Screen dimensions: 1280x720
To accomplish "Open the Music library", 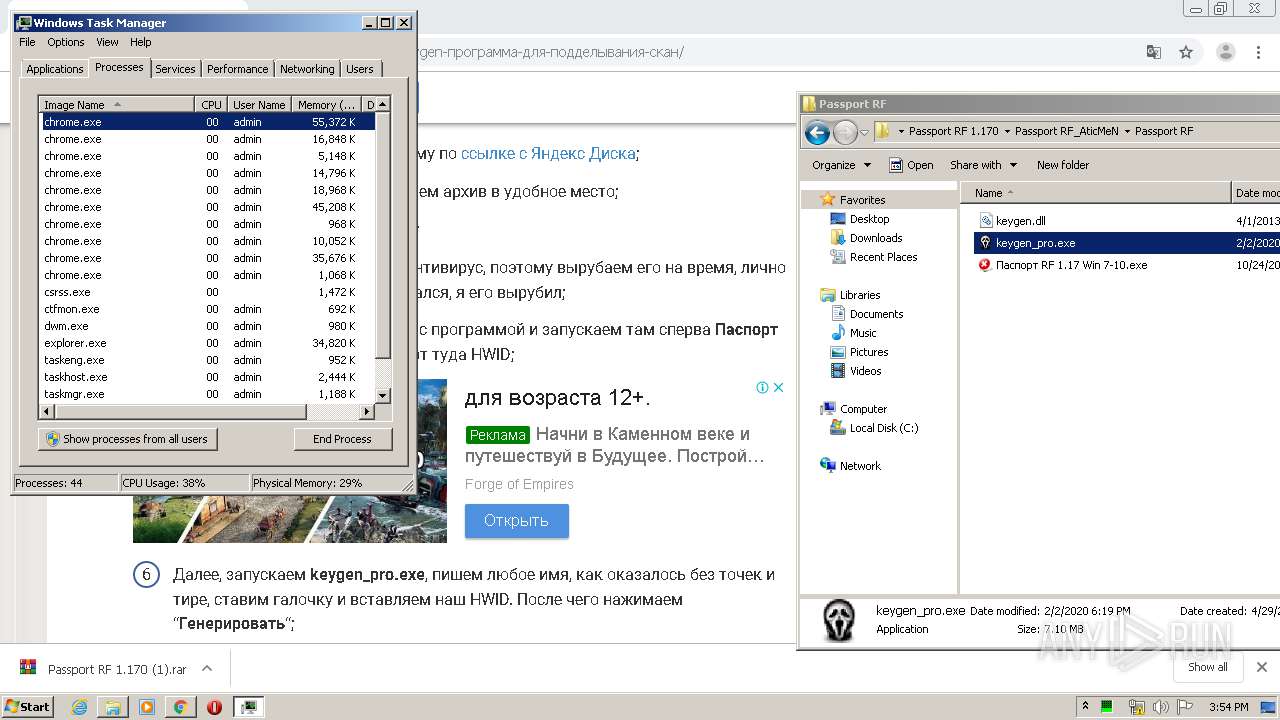I will click(863, 333).
